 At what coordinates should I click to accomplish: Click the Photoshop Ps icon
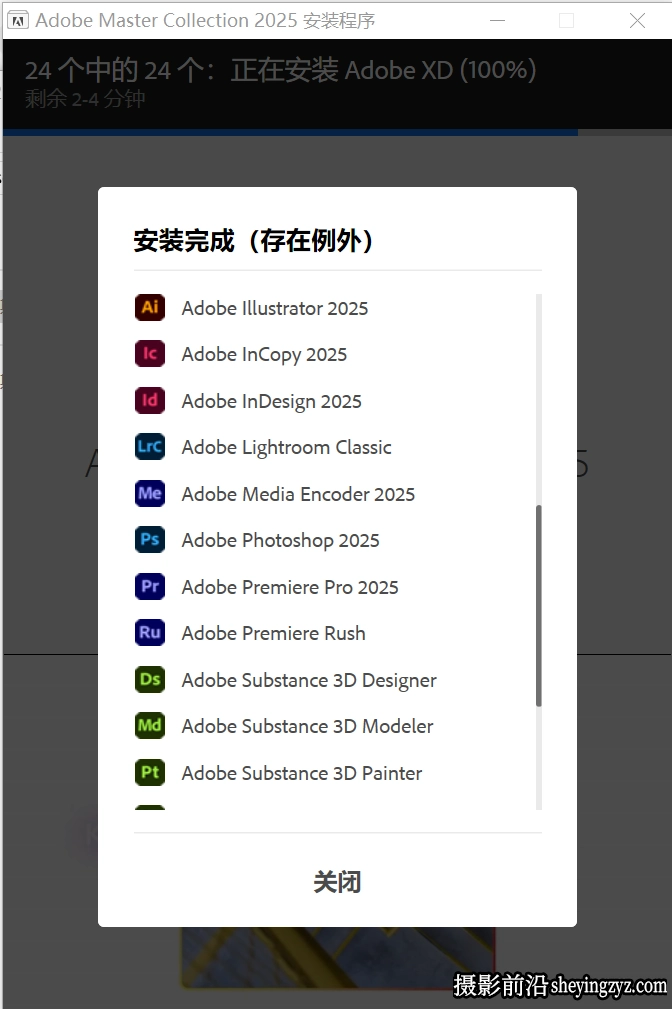coord(150,539)
